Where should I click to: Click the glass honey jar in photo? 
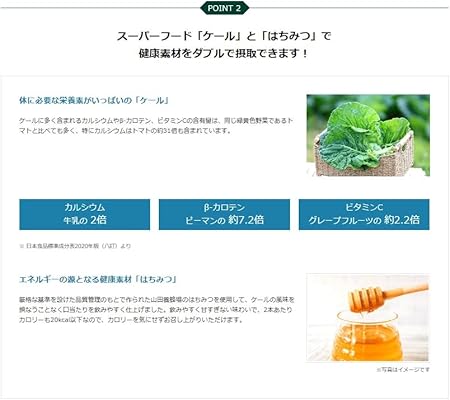pos(367,336)
